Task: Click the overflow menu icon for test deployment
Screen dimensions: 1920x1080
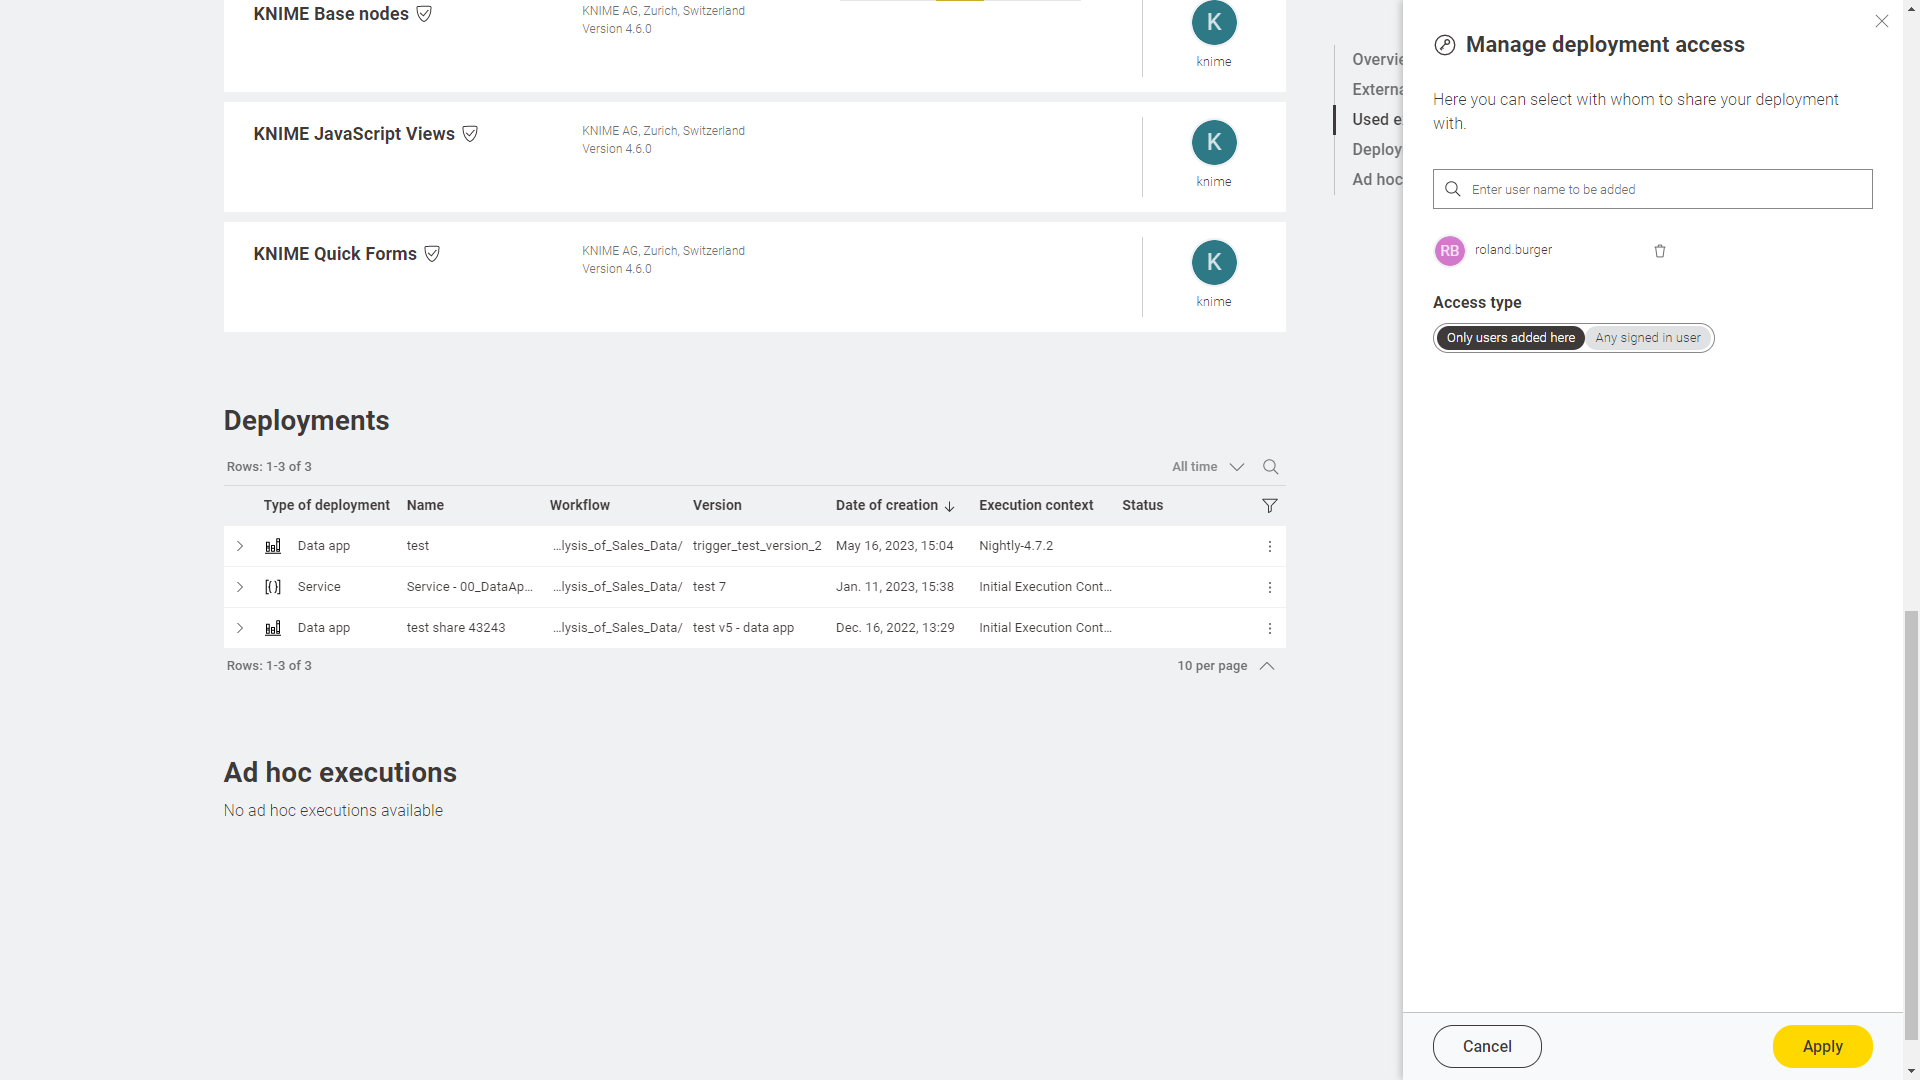Action: (x=1269, y=546)
